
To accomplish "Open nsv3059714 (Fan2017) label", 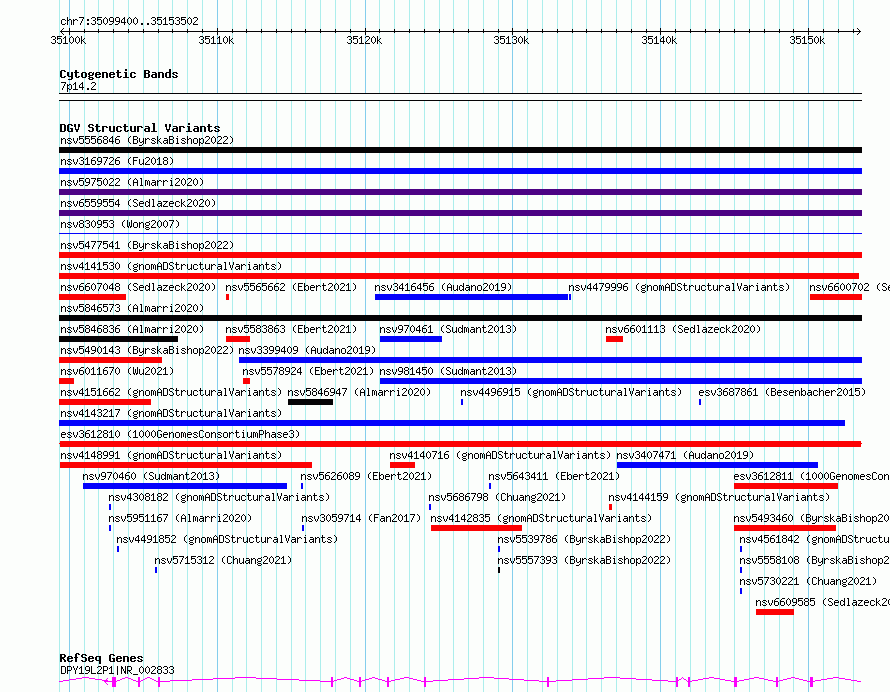I will [361, 518].
